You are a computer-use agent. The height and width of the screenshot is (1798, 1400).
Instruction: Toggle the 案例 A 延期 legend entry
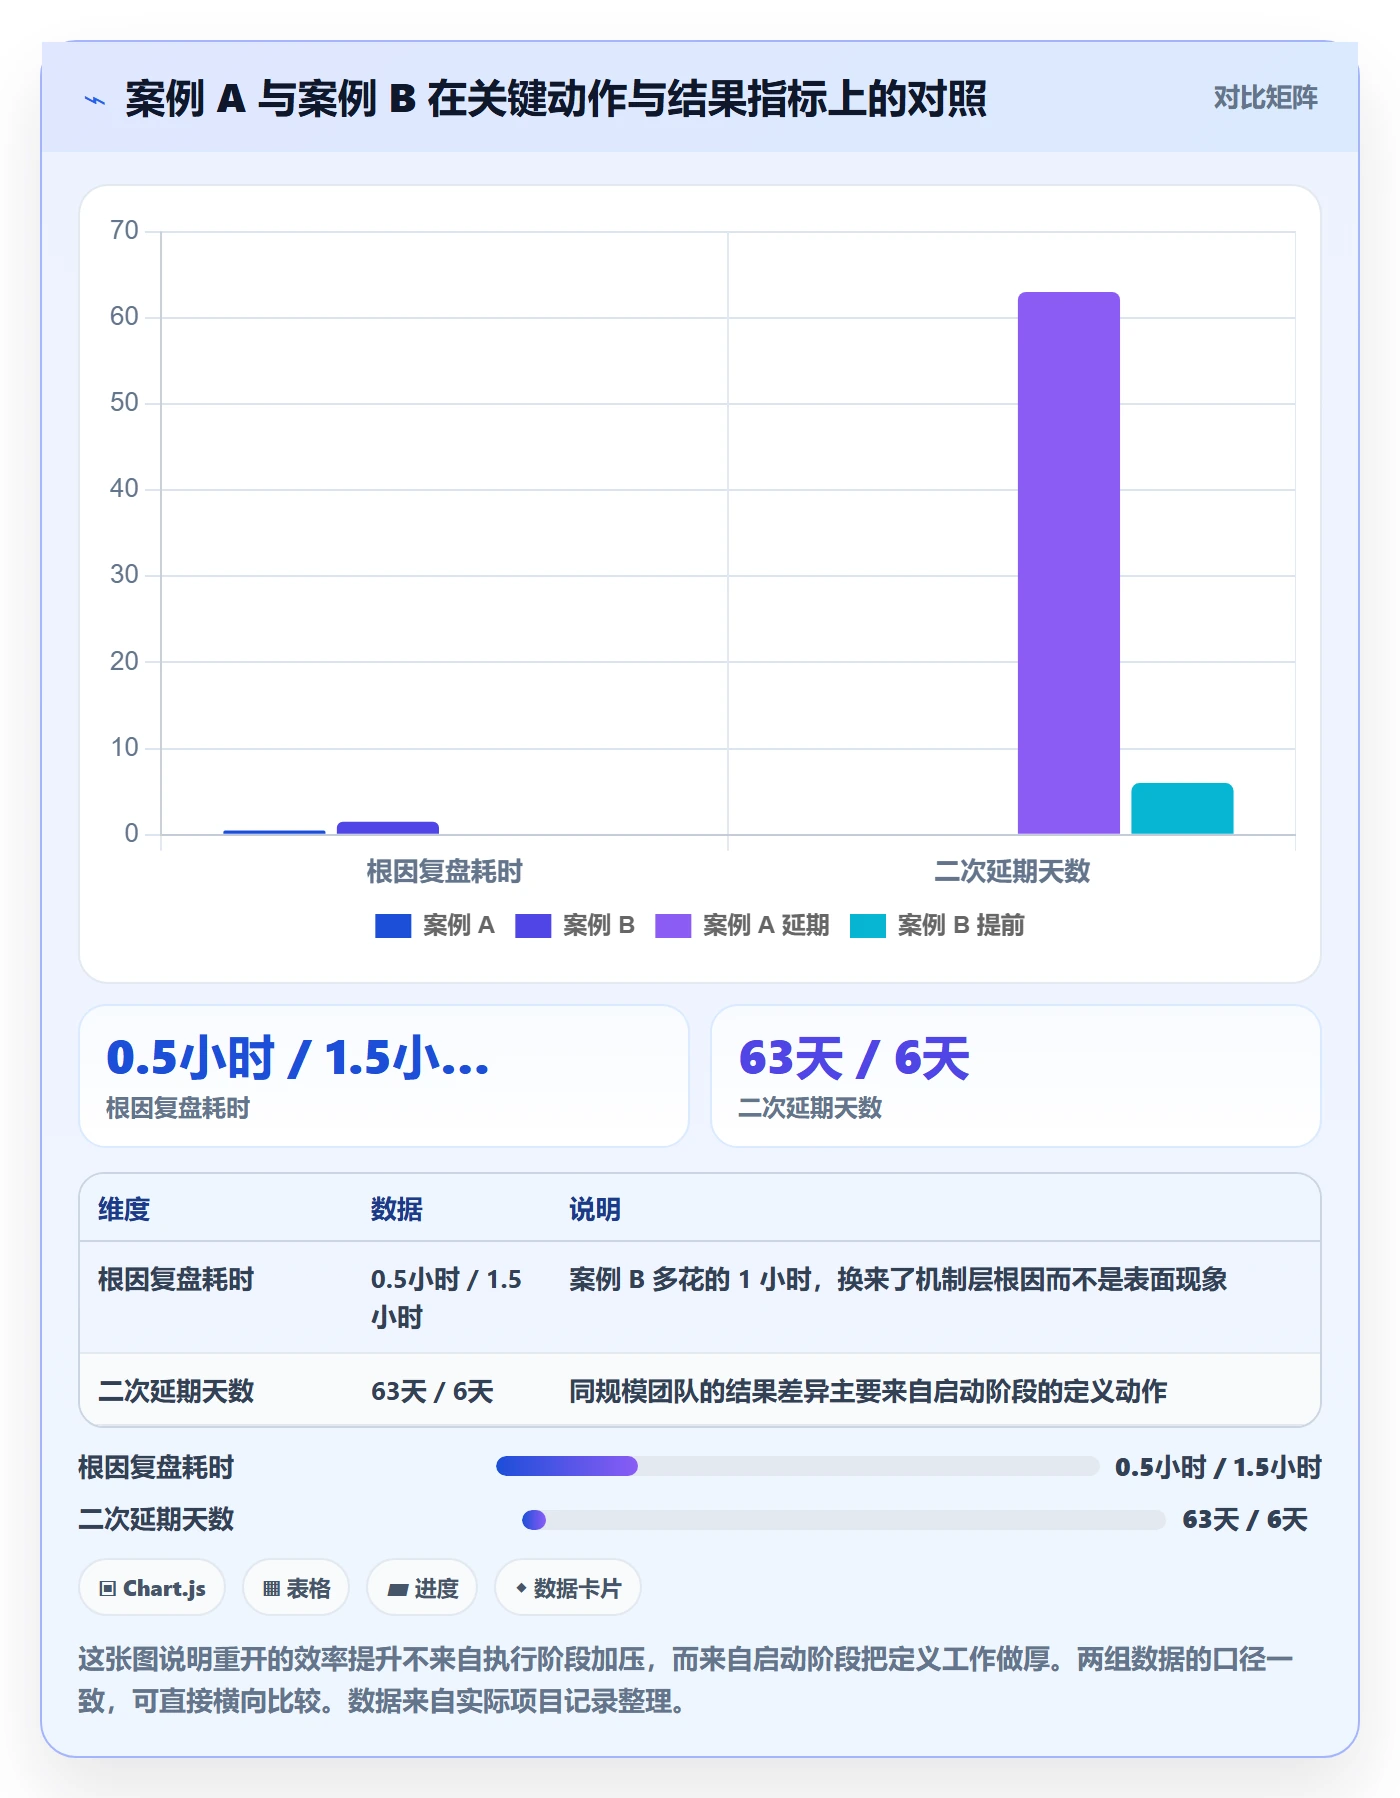tap(742, 925)
